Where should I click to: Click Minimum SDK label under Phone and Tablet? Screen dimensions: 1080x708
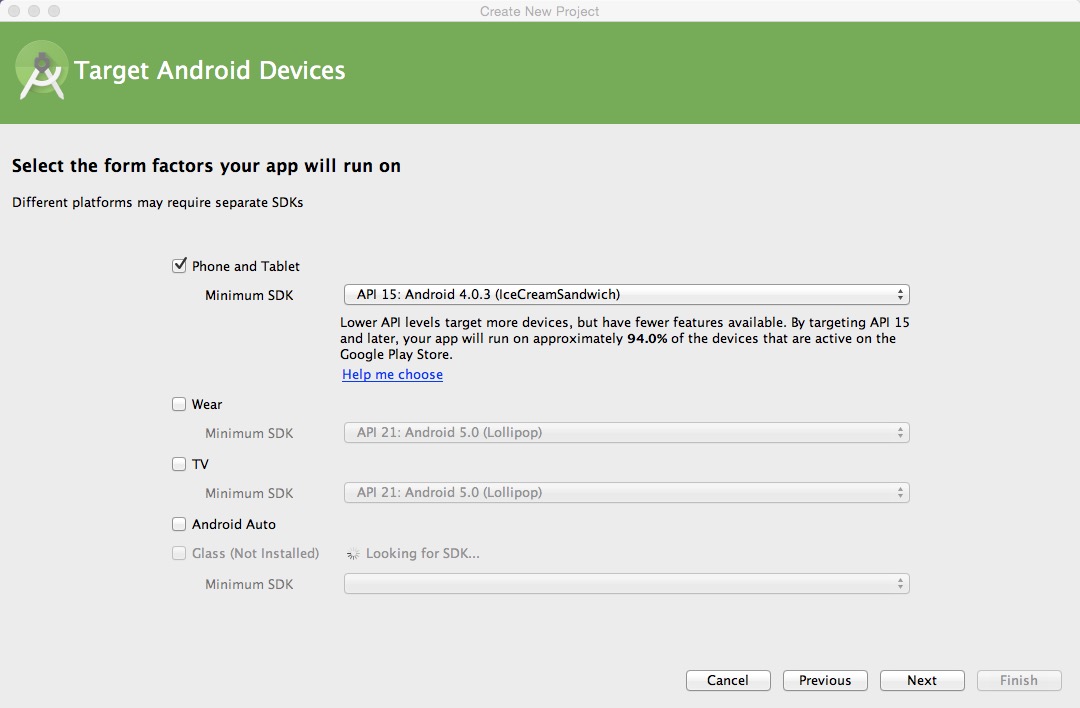coord(249,295)
